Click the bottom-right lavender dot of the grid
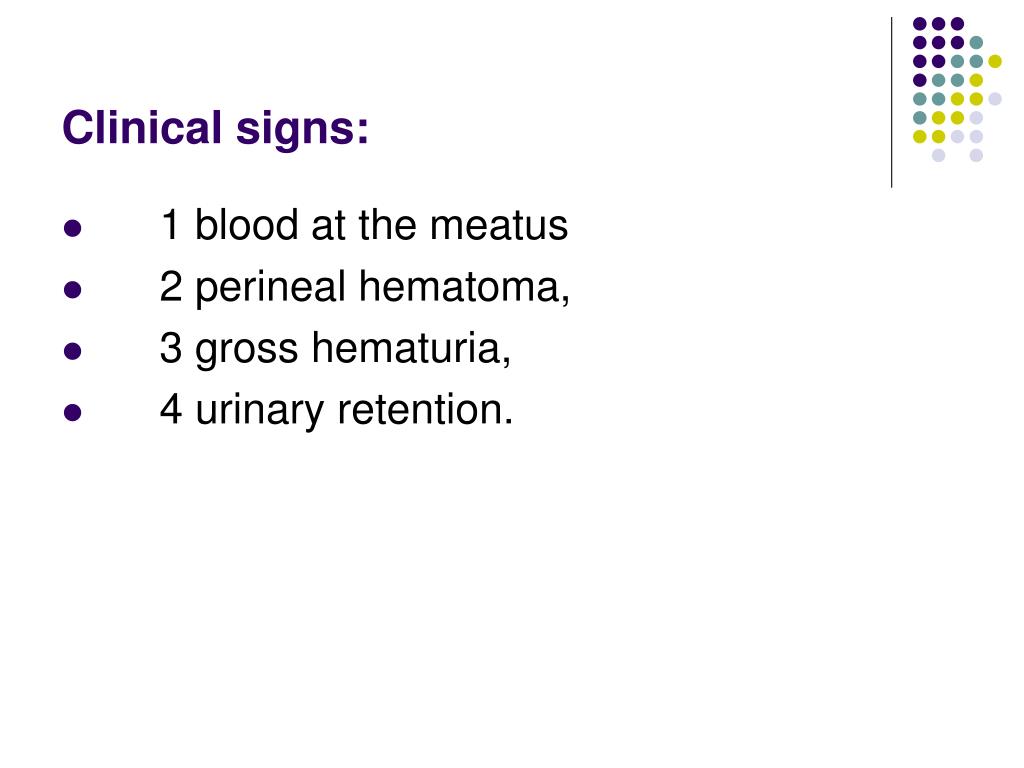The width and height of the screenshot is (1024, 768). [976, 155]
